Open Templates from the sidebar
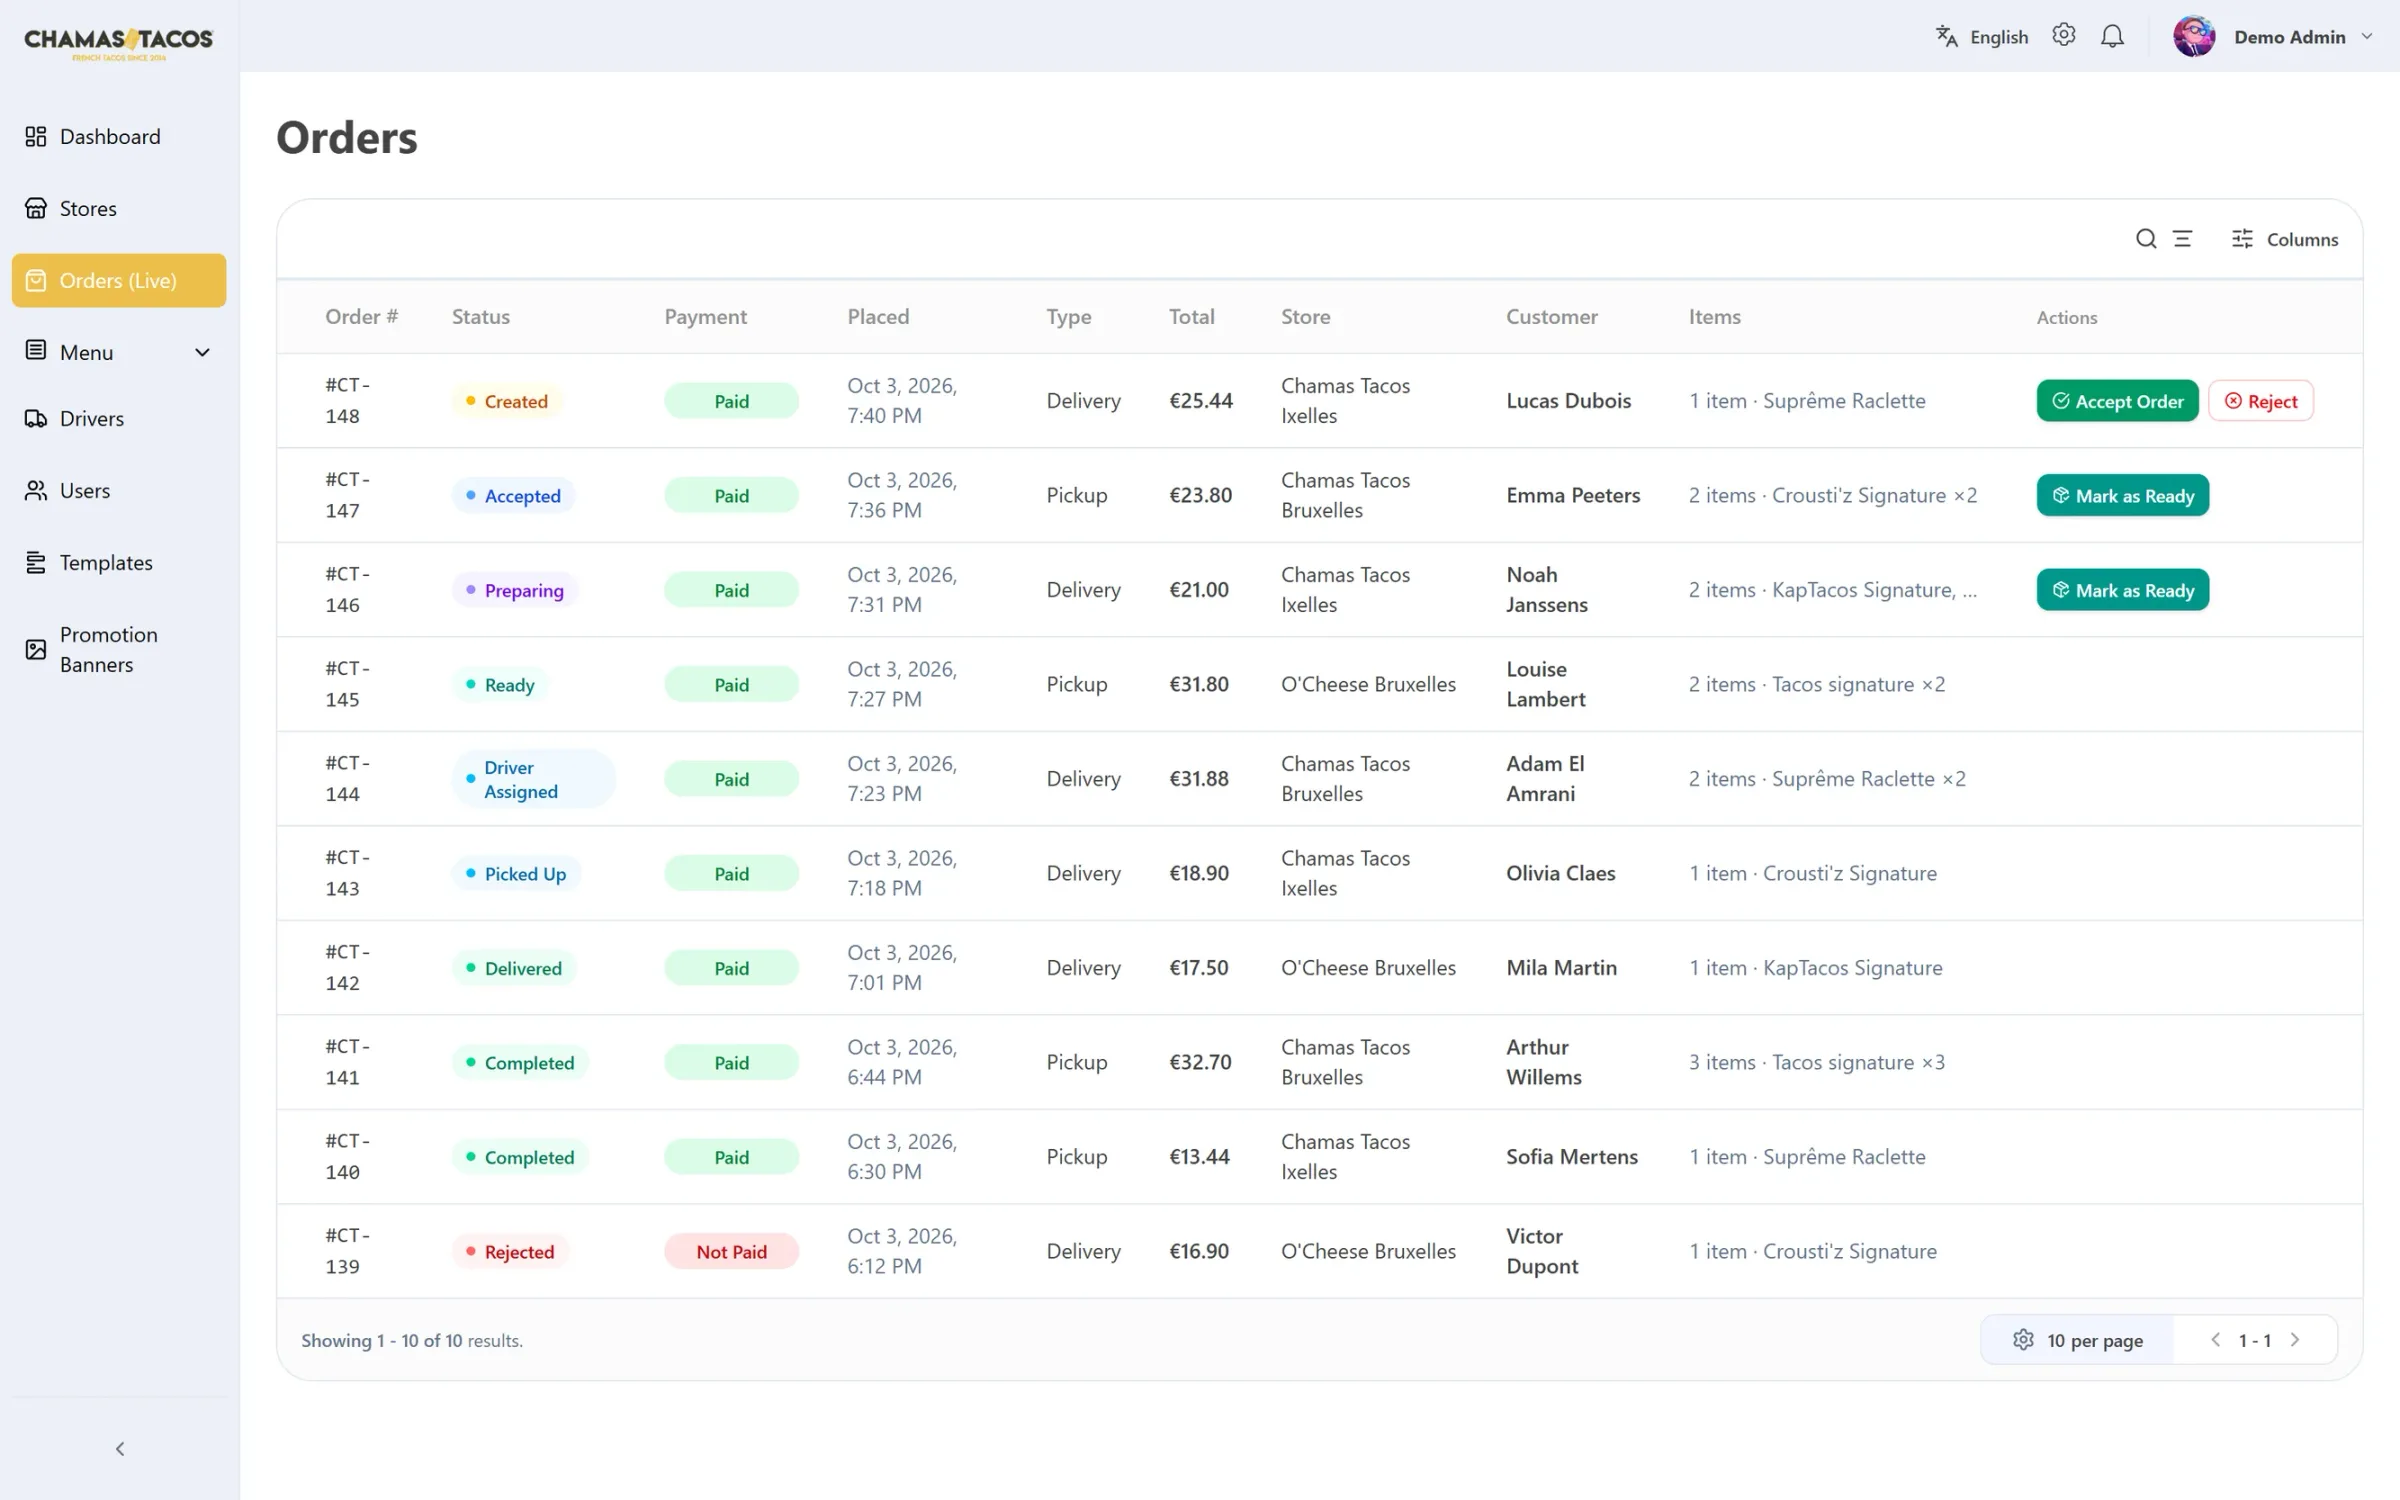 point(119,562)
